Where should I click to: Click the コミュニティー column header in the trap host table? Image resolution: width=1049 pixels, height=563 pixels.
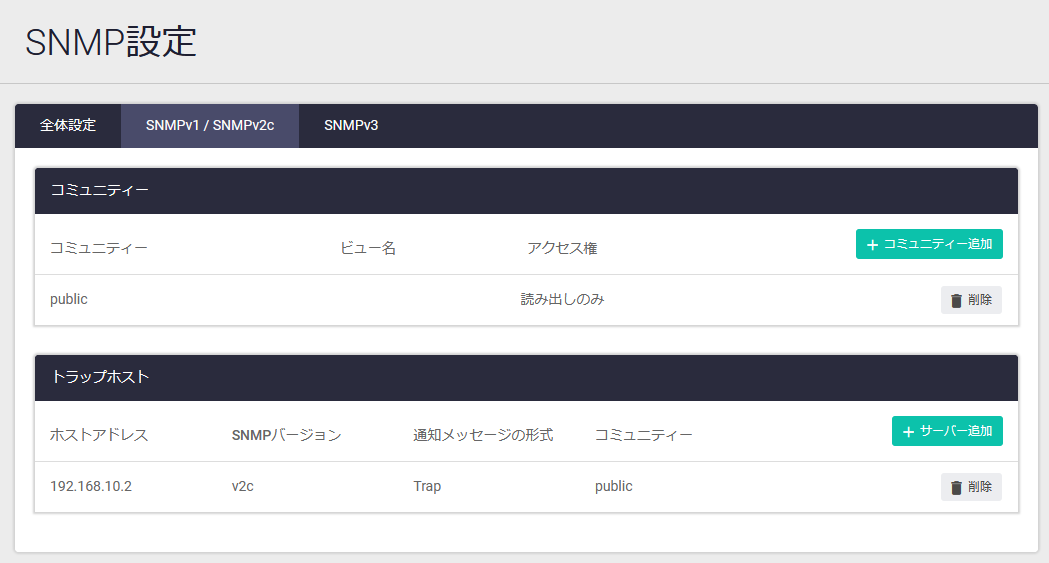tap(644, 435)
